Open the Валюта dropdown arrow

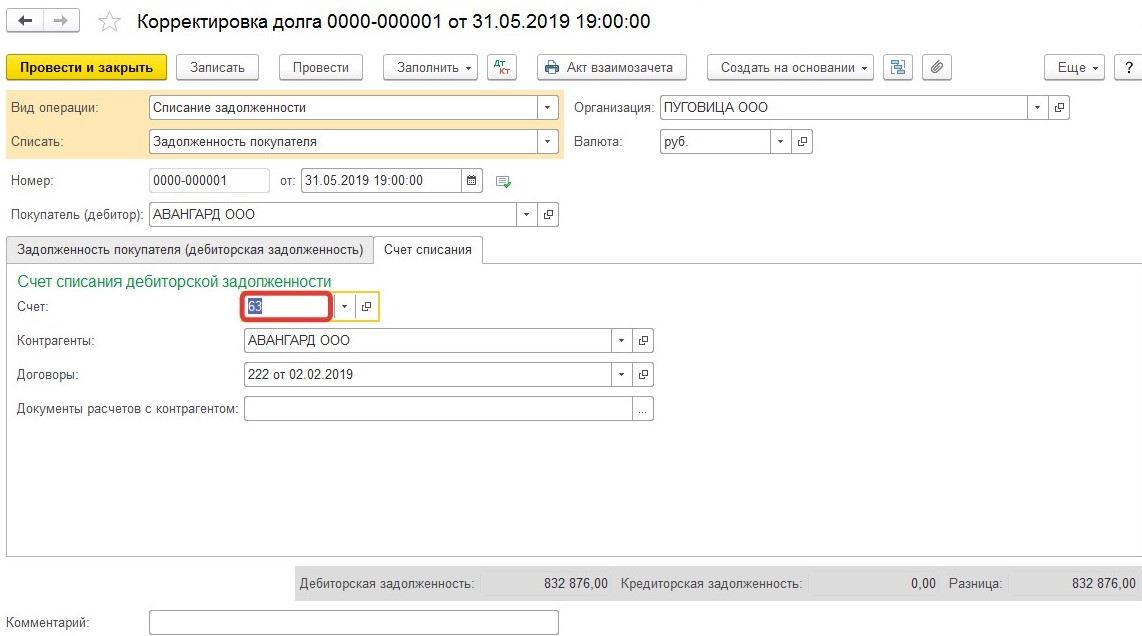pos(780,142)
